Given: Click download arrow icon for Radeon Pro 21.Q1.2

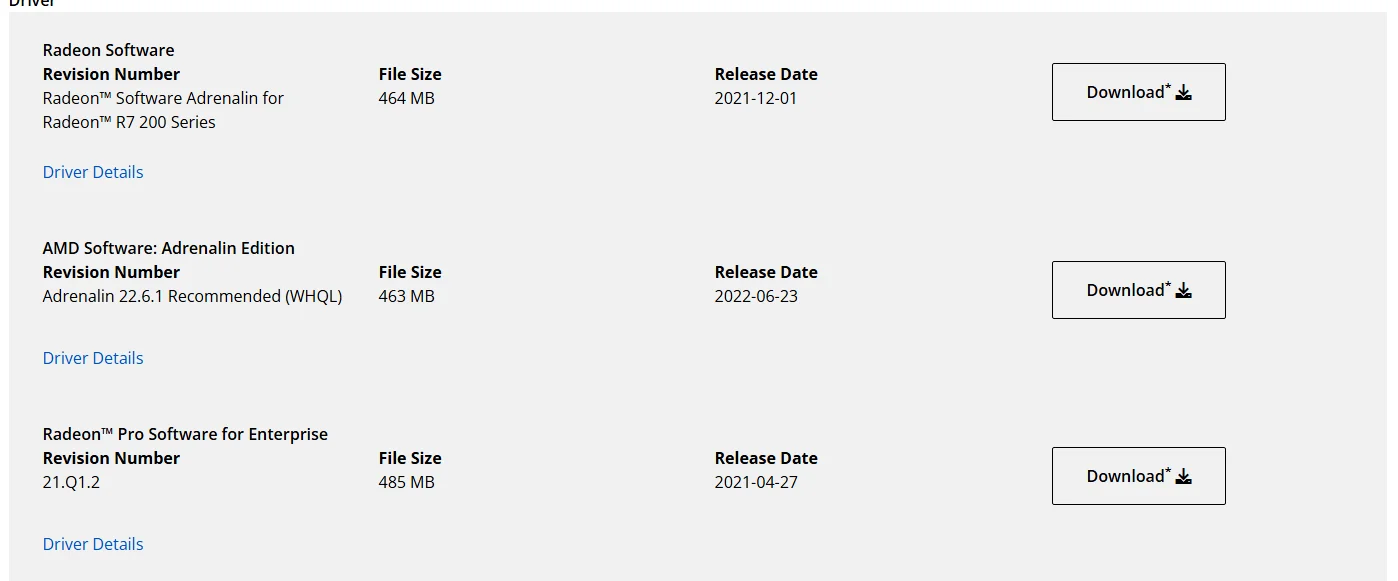Looking at the screenshot, I should [x=1184, y=477].
